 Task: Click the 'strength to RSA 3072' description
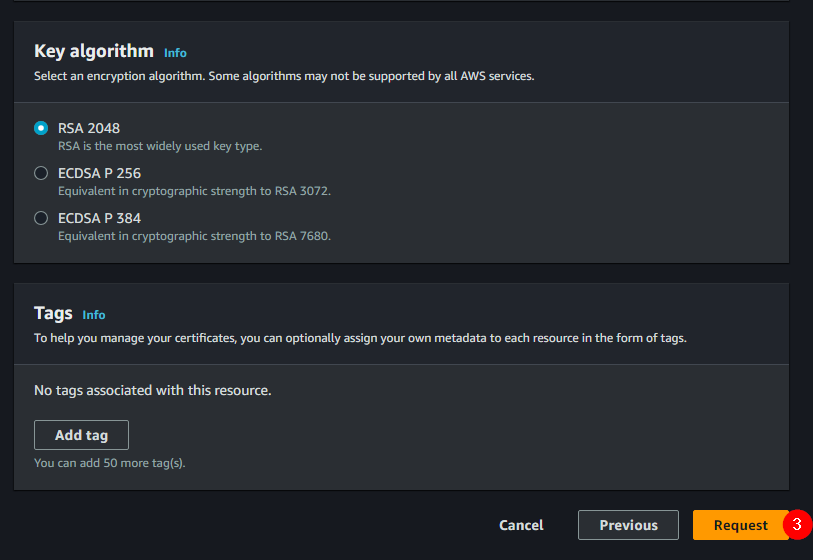coord(194,191)
